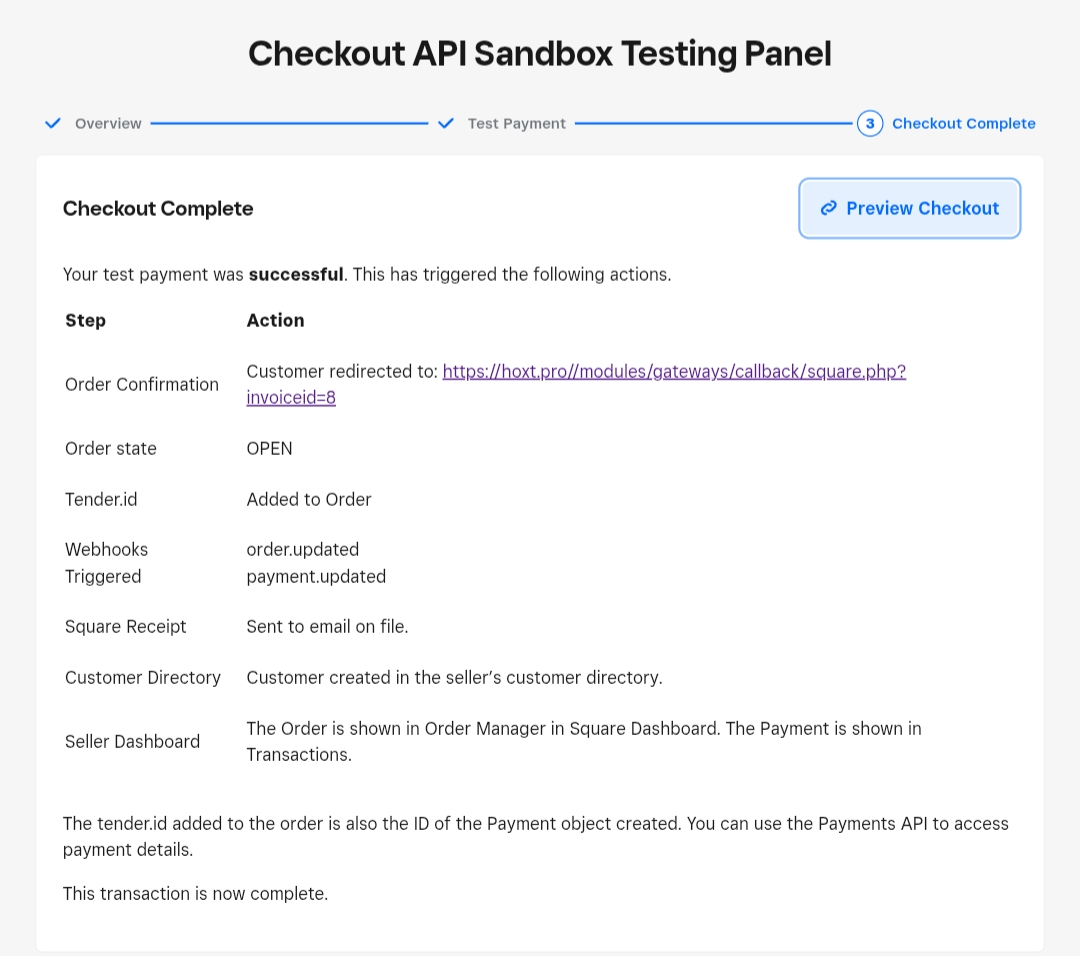Click the payment.updated webhook entry
Viewport: 1080px width, 956px height.
316,577
